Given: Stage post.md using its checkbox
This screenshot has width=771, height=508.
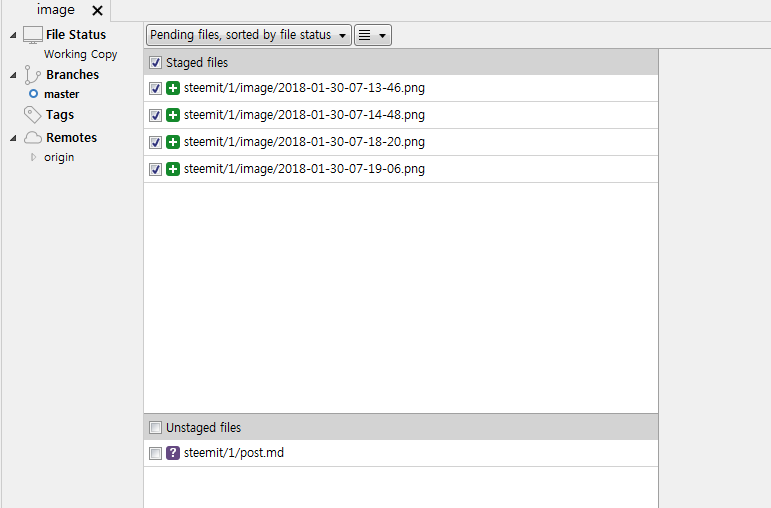Looking at the screenshot, I should [x=155, y=454].
